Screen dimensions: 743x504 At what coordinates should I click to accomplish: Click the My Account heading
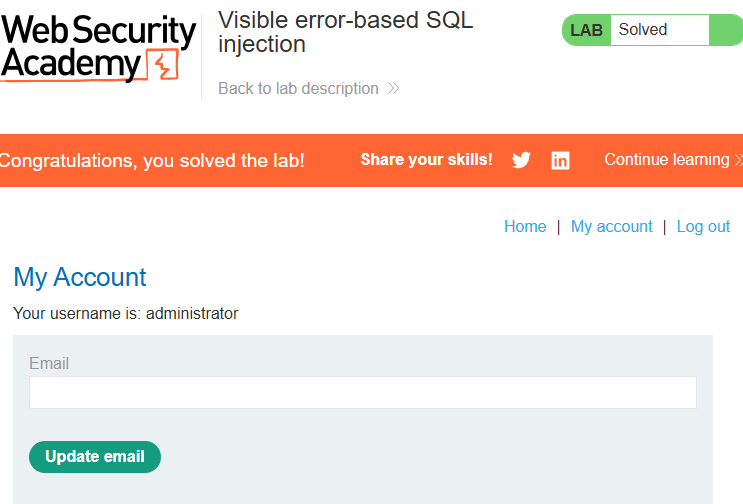click(80, 277)
